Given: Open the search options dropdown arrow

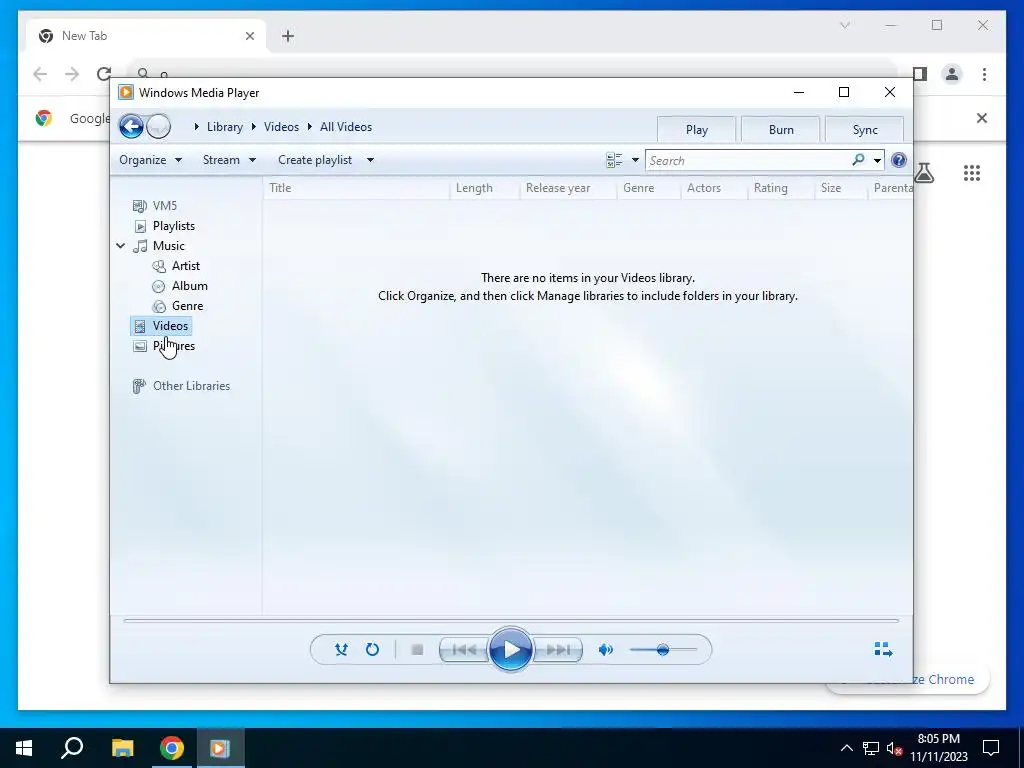Looking at the screenshot, I should click(877, 161).
